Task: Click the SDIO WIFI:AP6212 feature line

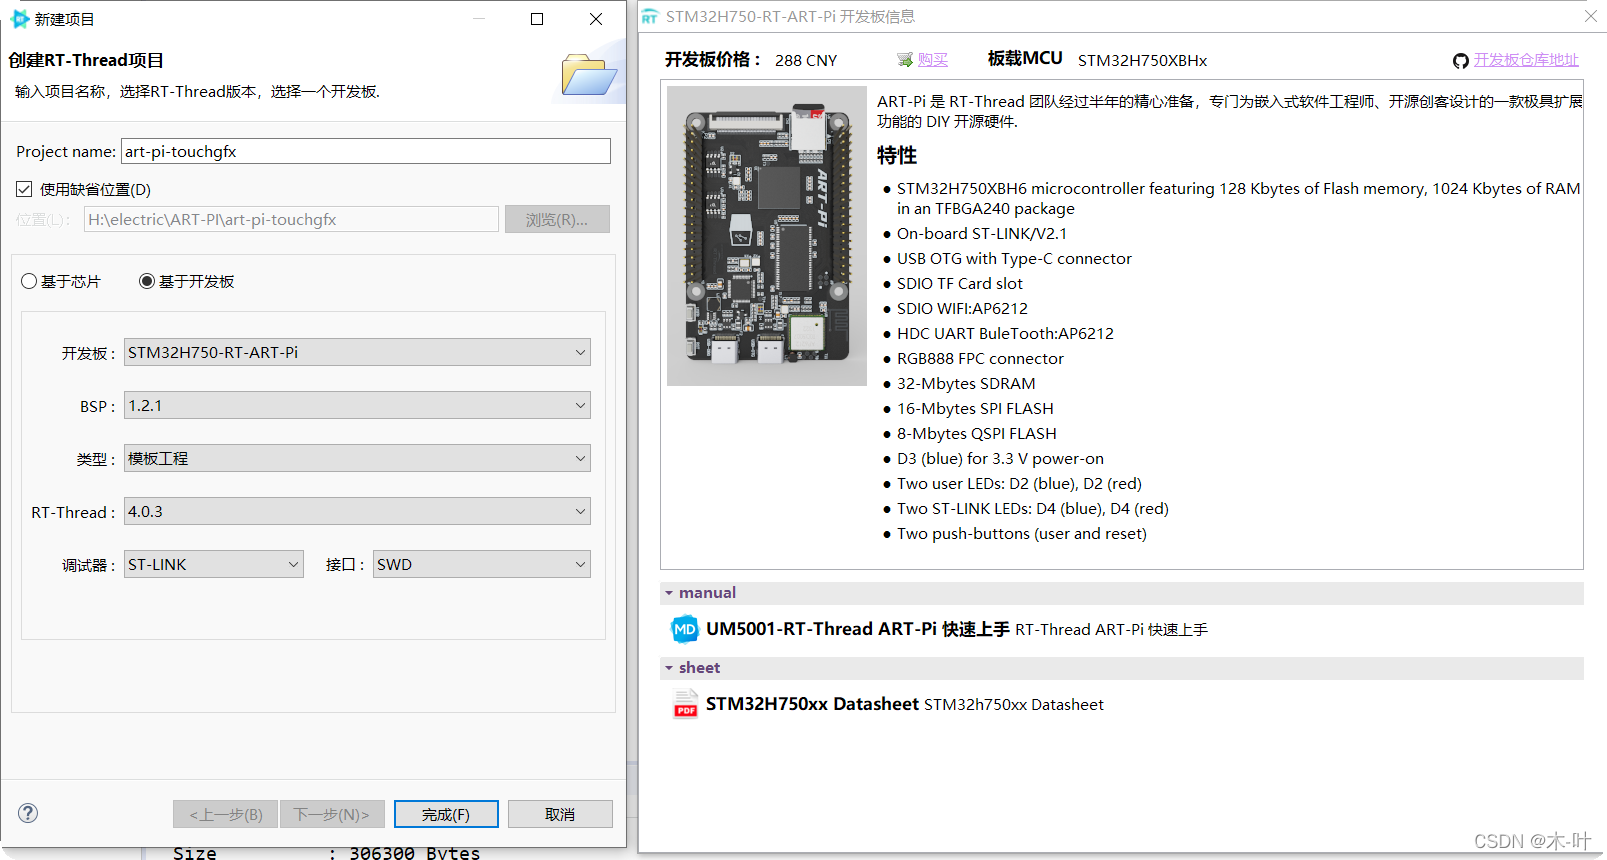Action: [x=962, y=308]
